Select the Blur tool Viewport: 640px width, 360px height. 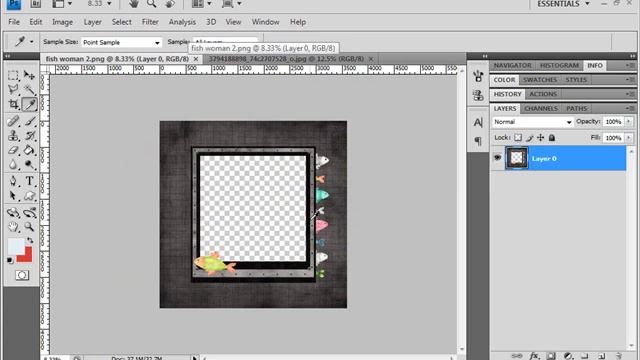pyautogui.click(x=13, y=164)
